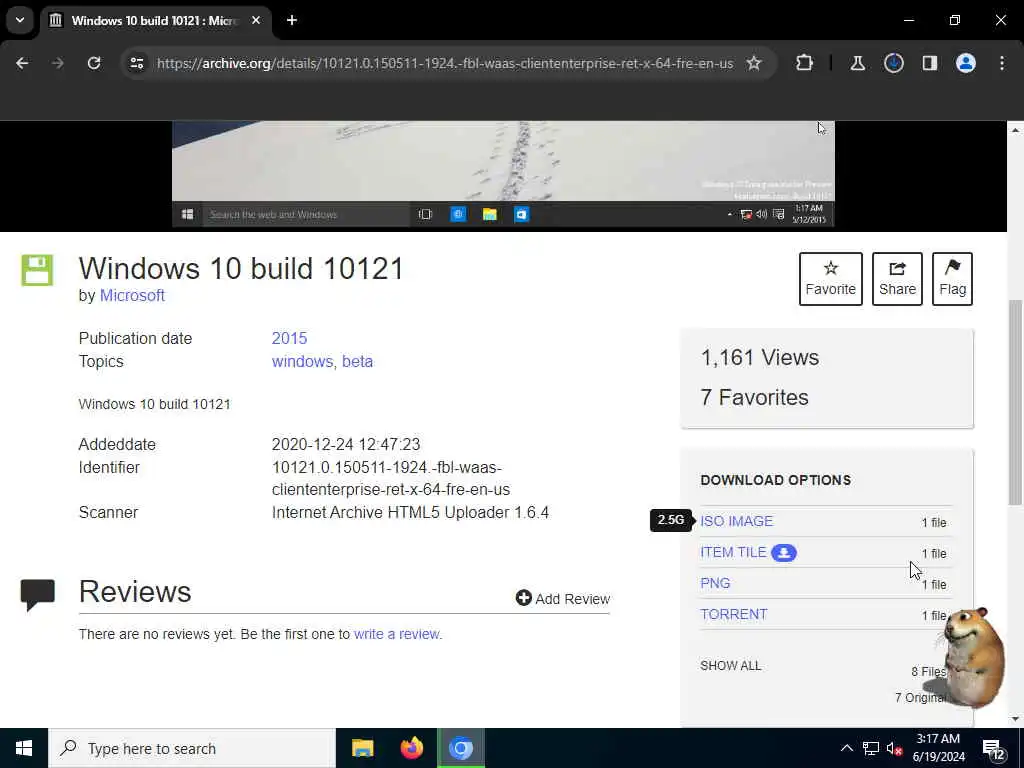Click SHOW ALL download files

click(x=730, y=666)
